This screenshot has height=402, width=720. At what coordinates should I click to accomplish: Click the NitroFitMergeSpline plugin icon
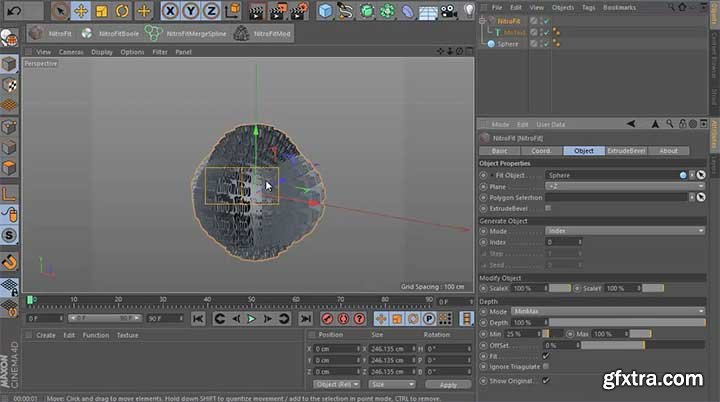pyautogui.click(x=155, y=33)
